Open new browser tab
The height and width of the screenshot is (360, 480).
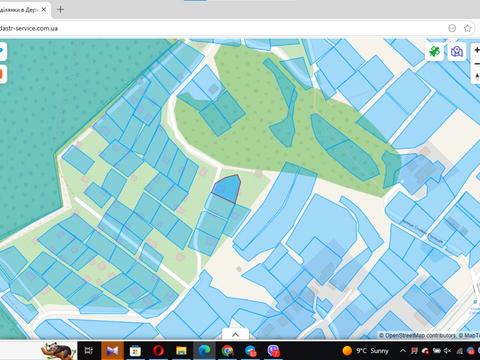[60, 10]
